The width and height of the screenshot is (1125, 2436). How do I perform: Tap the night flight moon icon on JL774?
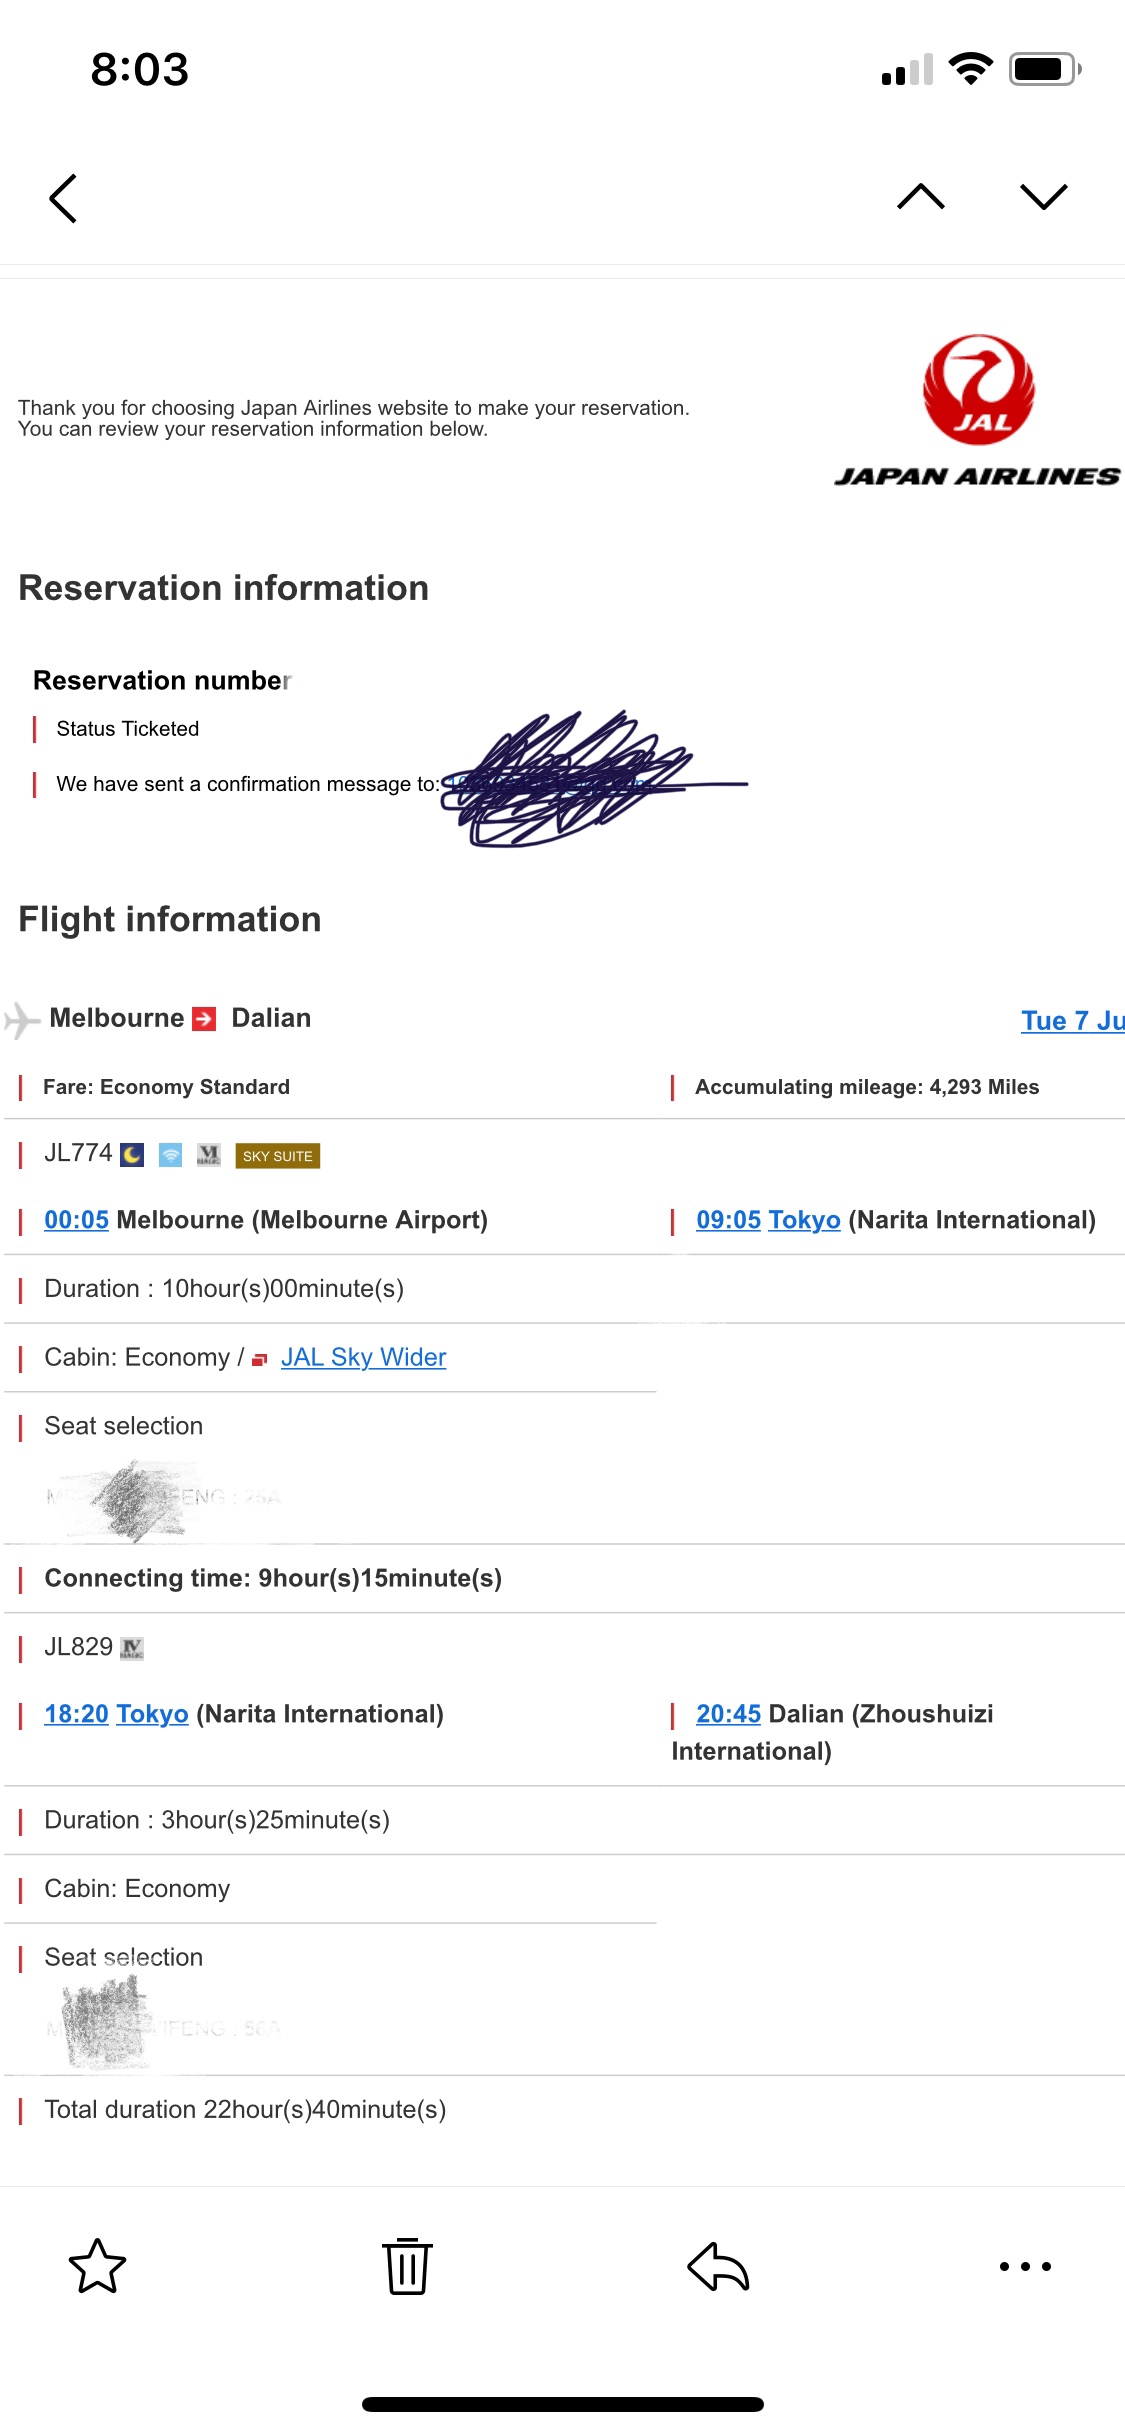click(x=132, y=1156)
